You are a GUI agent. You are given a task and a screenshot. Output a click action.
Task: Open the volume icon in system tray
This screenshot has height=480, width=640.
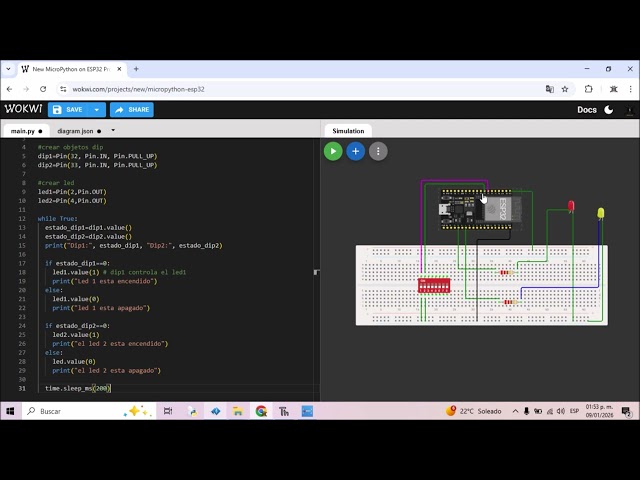(561, 411)
